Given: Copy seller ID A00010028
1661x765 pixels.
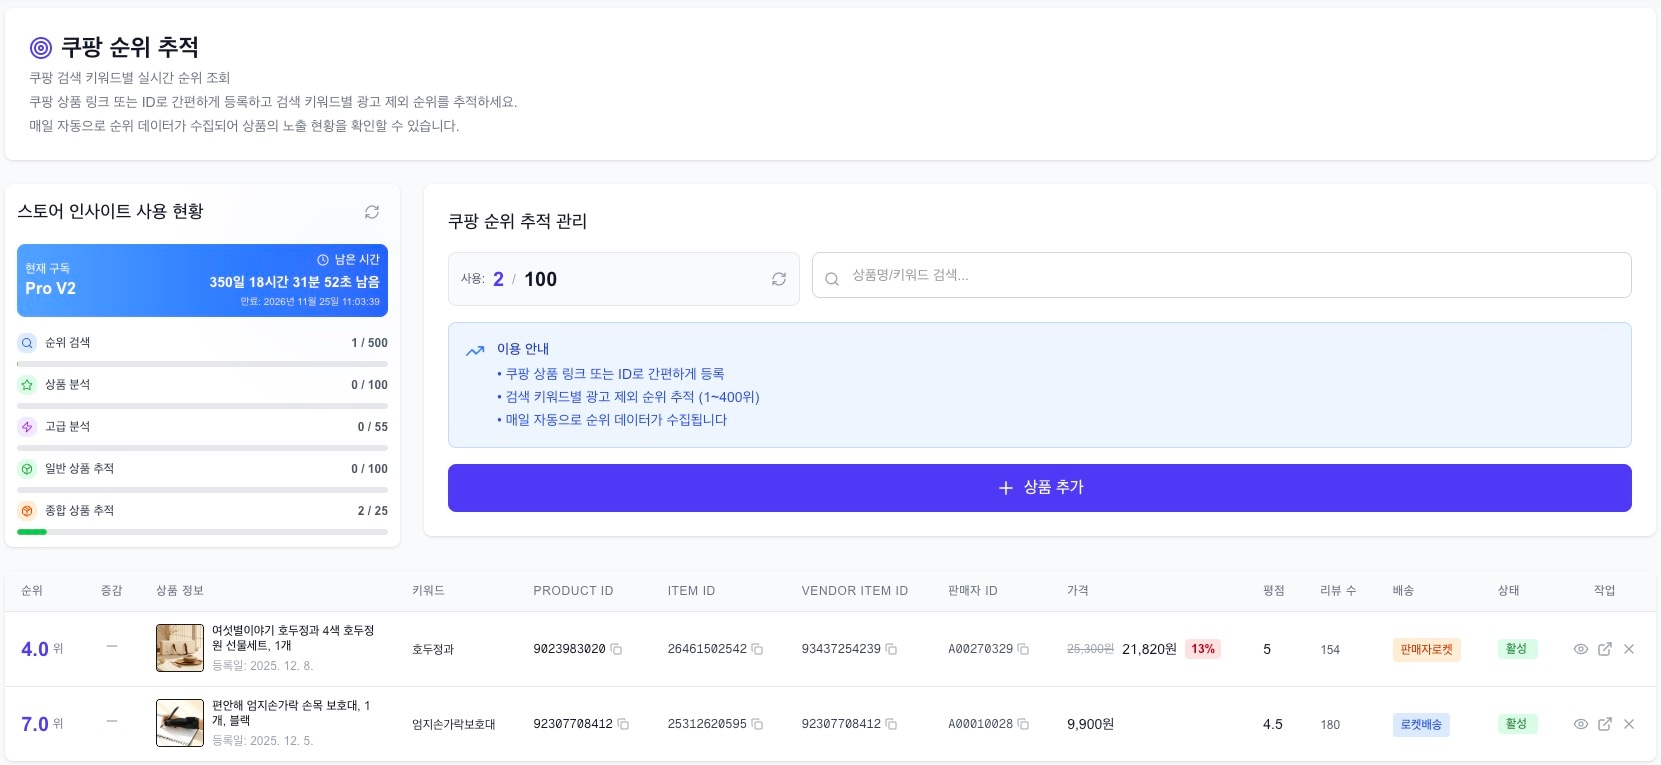Looking at the screenshot, I should 1023,724.
